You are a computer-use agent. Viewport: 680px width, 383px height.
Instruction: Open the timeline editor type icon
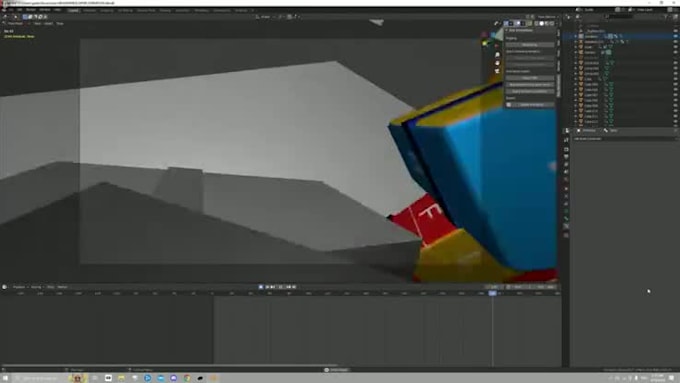(x=4, y=287)
